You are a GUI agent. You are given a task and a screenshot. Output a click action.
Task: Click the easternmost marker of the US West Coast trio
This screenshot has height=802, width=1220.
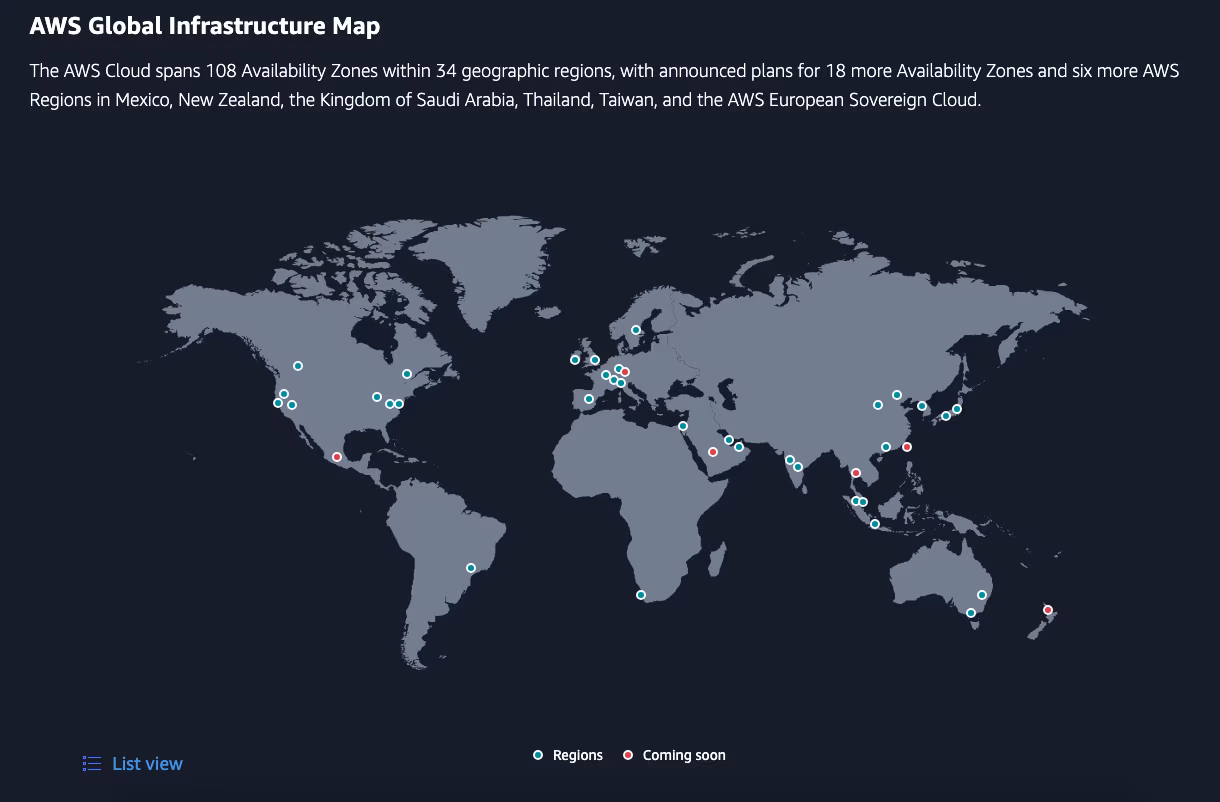(292, 405)
